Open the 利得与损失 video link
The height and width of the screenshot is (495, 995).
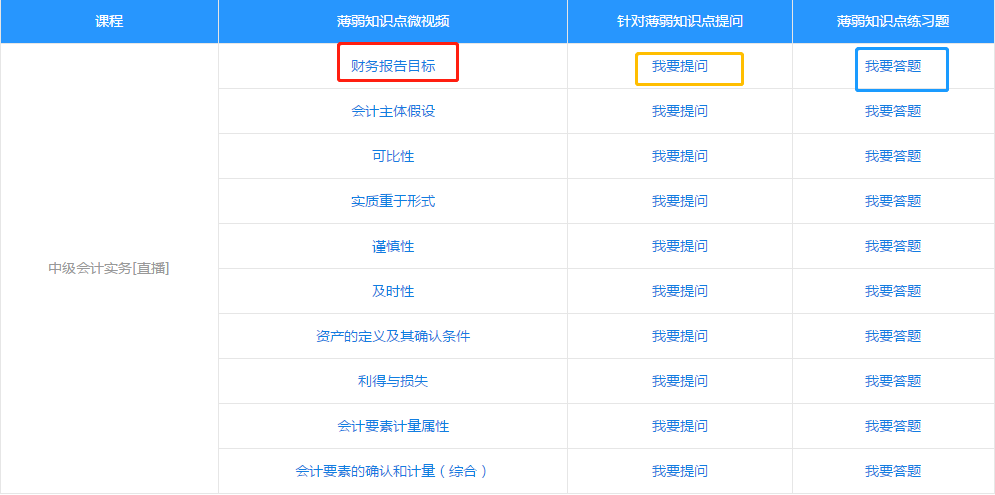pyautogui.click(x=393, y=381)
